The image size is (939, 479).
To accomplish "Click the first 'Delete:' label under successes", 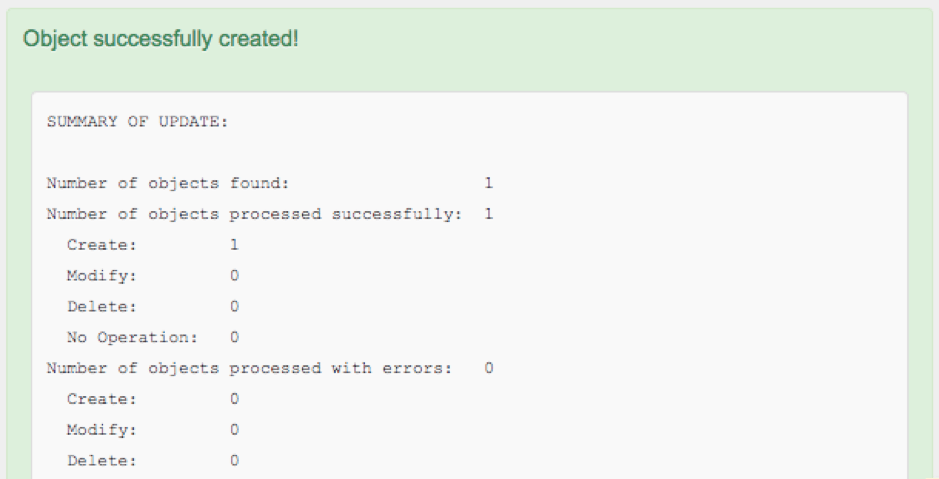I will (x=102, y=307).
